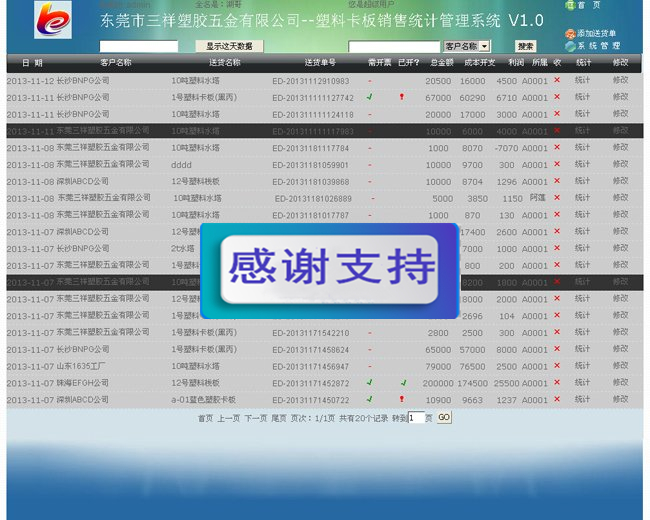Screen dimensions: 650x520
Task: Open 系统管理 system management
Action: (x=592, y=46)
